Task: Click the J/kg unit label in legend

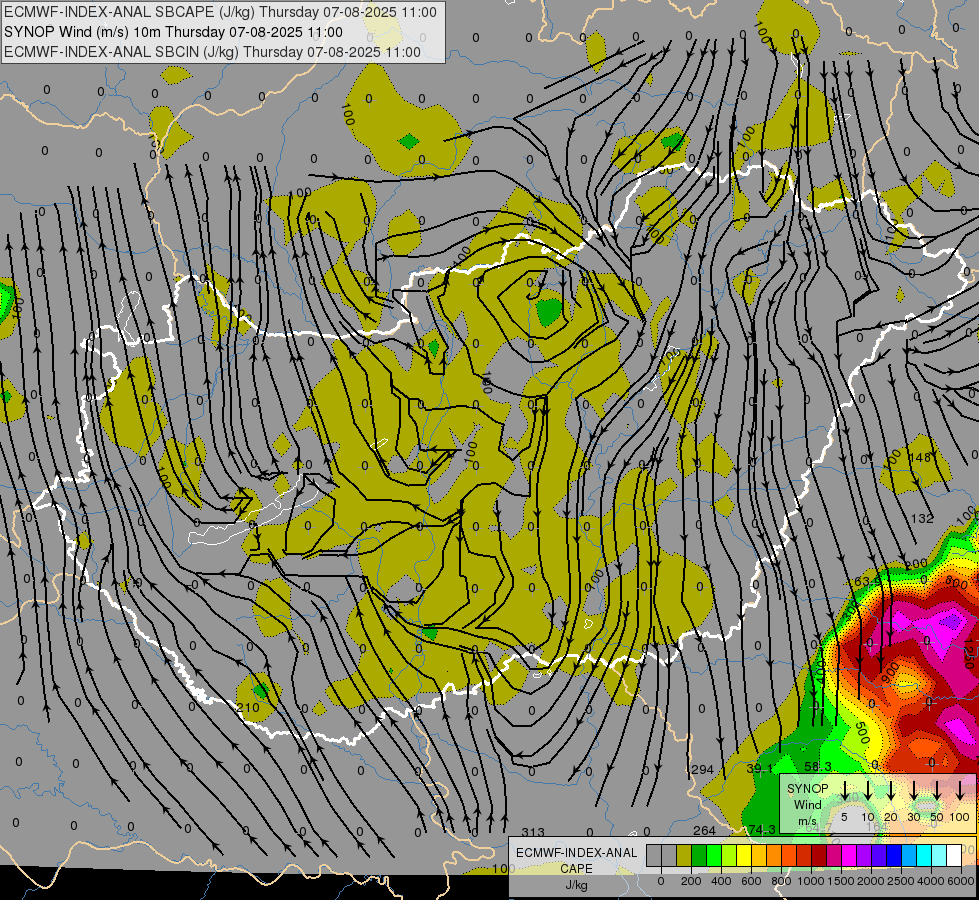Action: point(576,885)
